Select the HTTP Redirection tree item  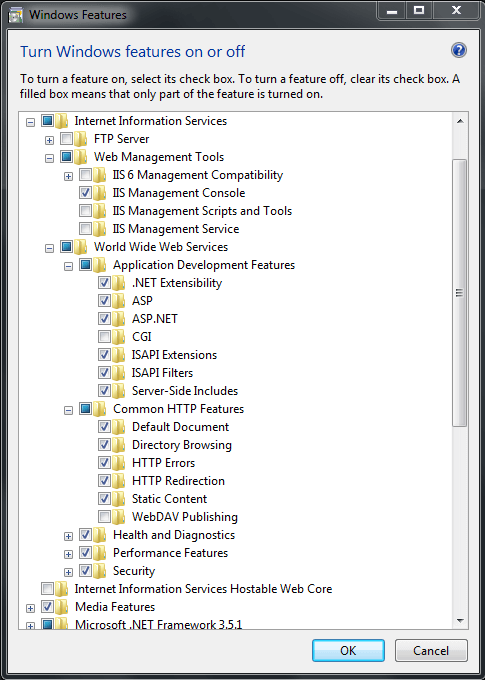[178, 481]
